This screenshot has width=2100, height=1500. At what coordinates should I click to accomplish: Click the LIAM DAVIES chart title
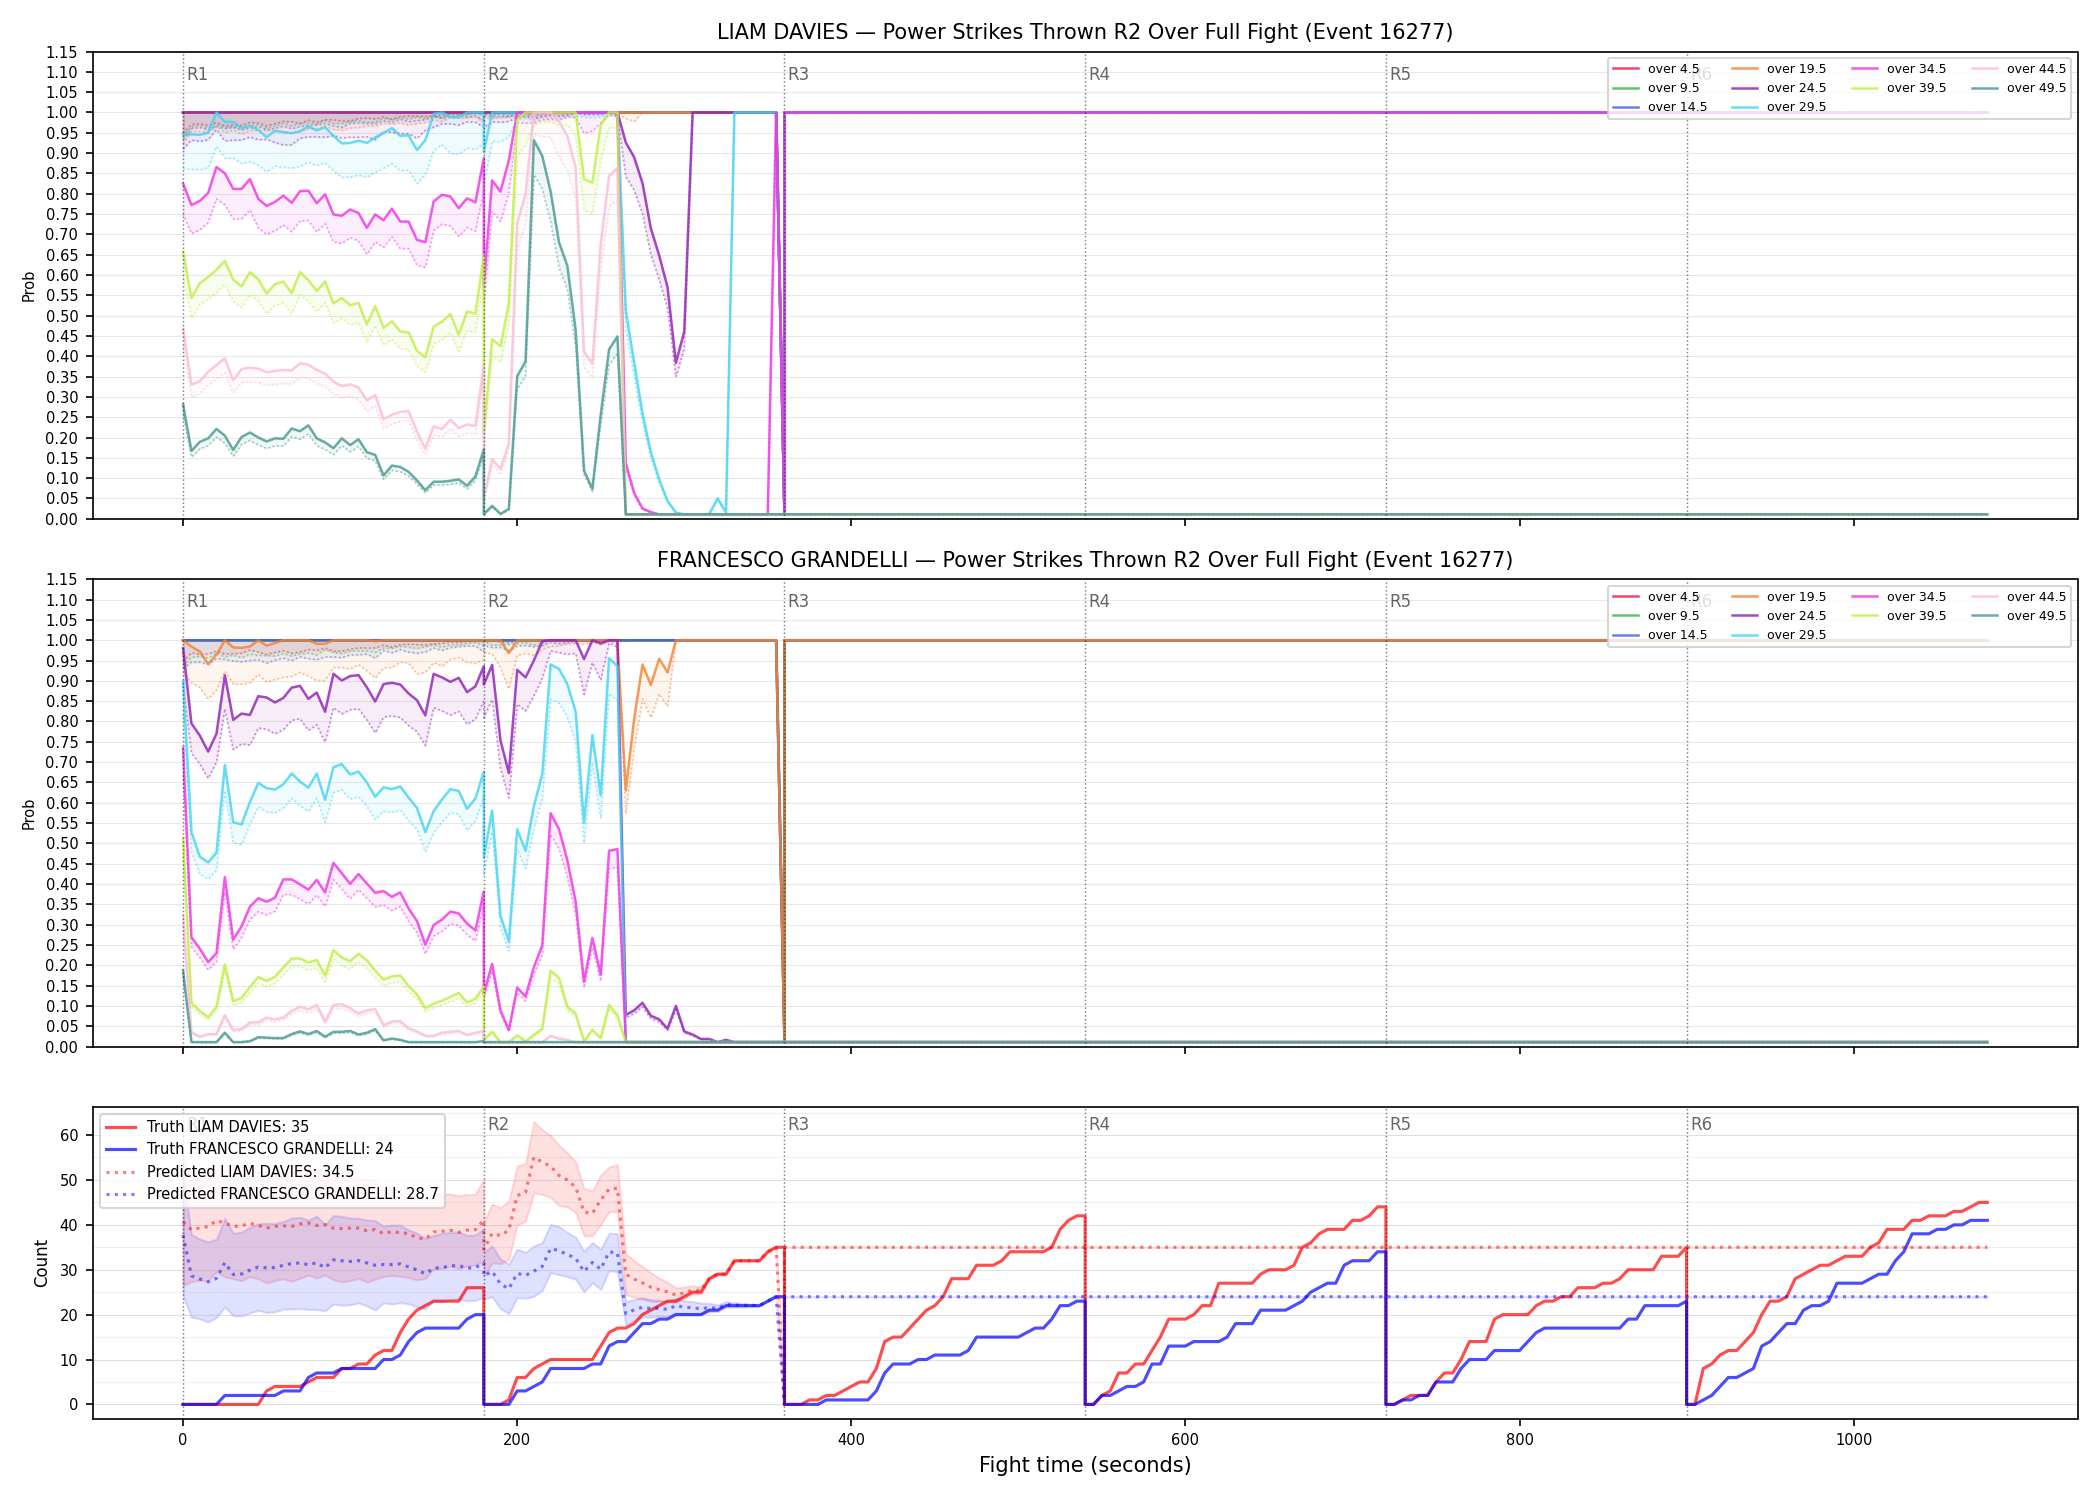(x=1085, y=32)
